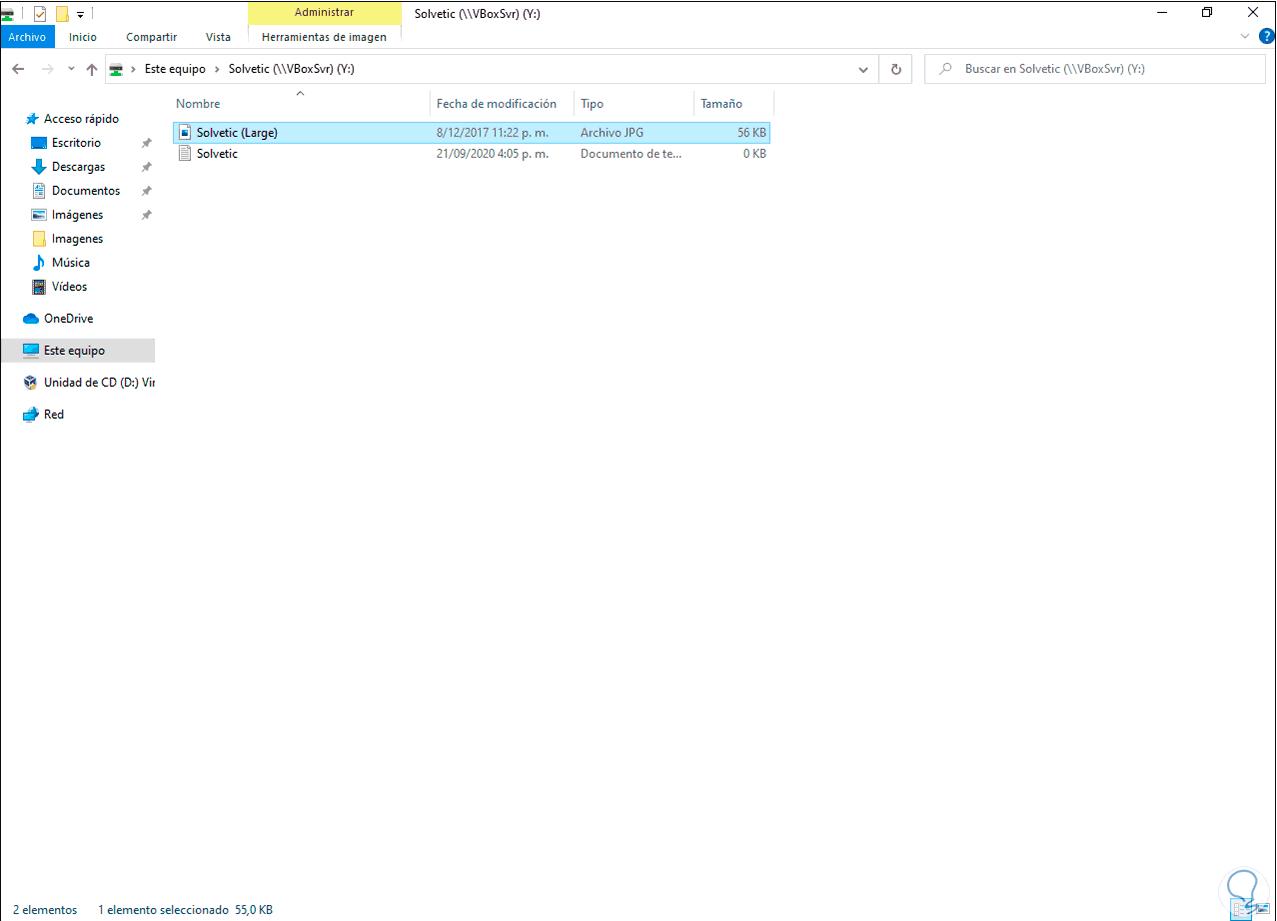
Task: Click the Properties checkmark icon in quick access toolbar
Action: coord(40,13)
